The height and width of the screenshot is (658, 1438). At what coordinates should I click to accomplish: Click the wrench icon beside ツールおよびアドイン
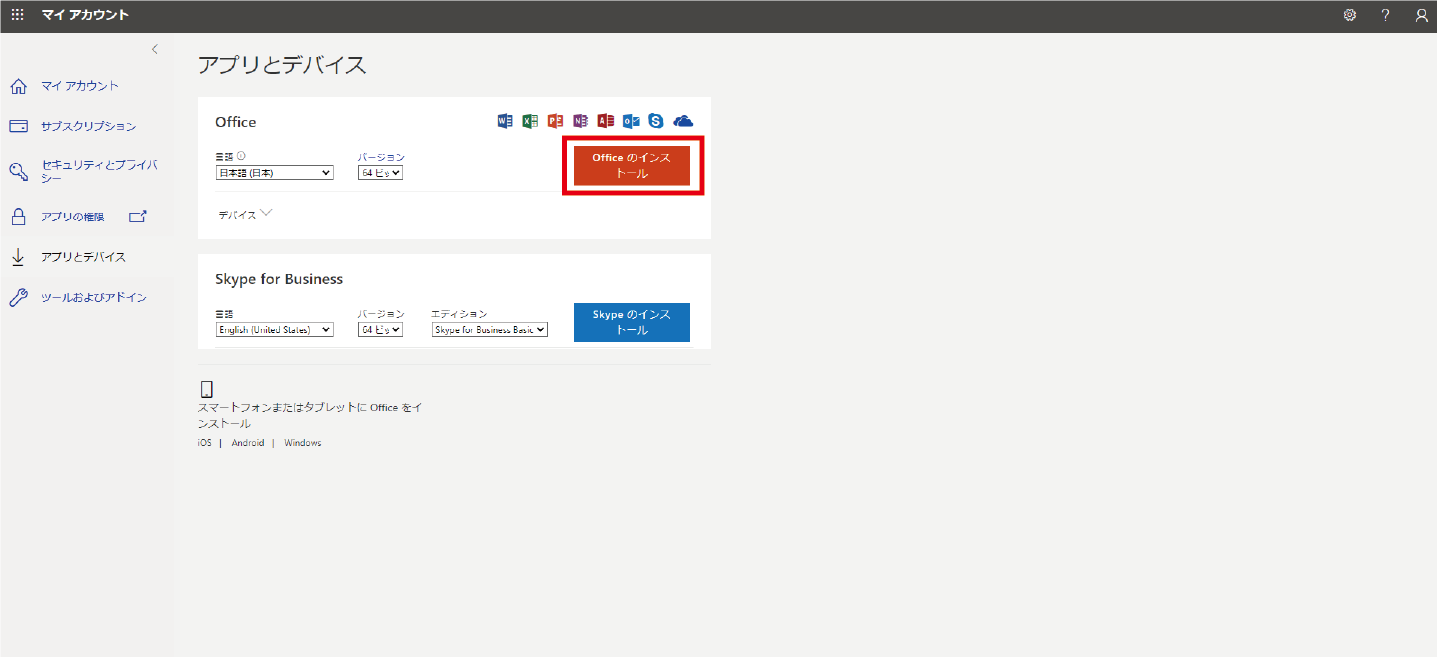(18, 297)
